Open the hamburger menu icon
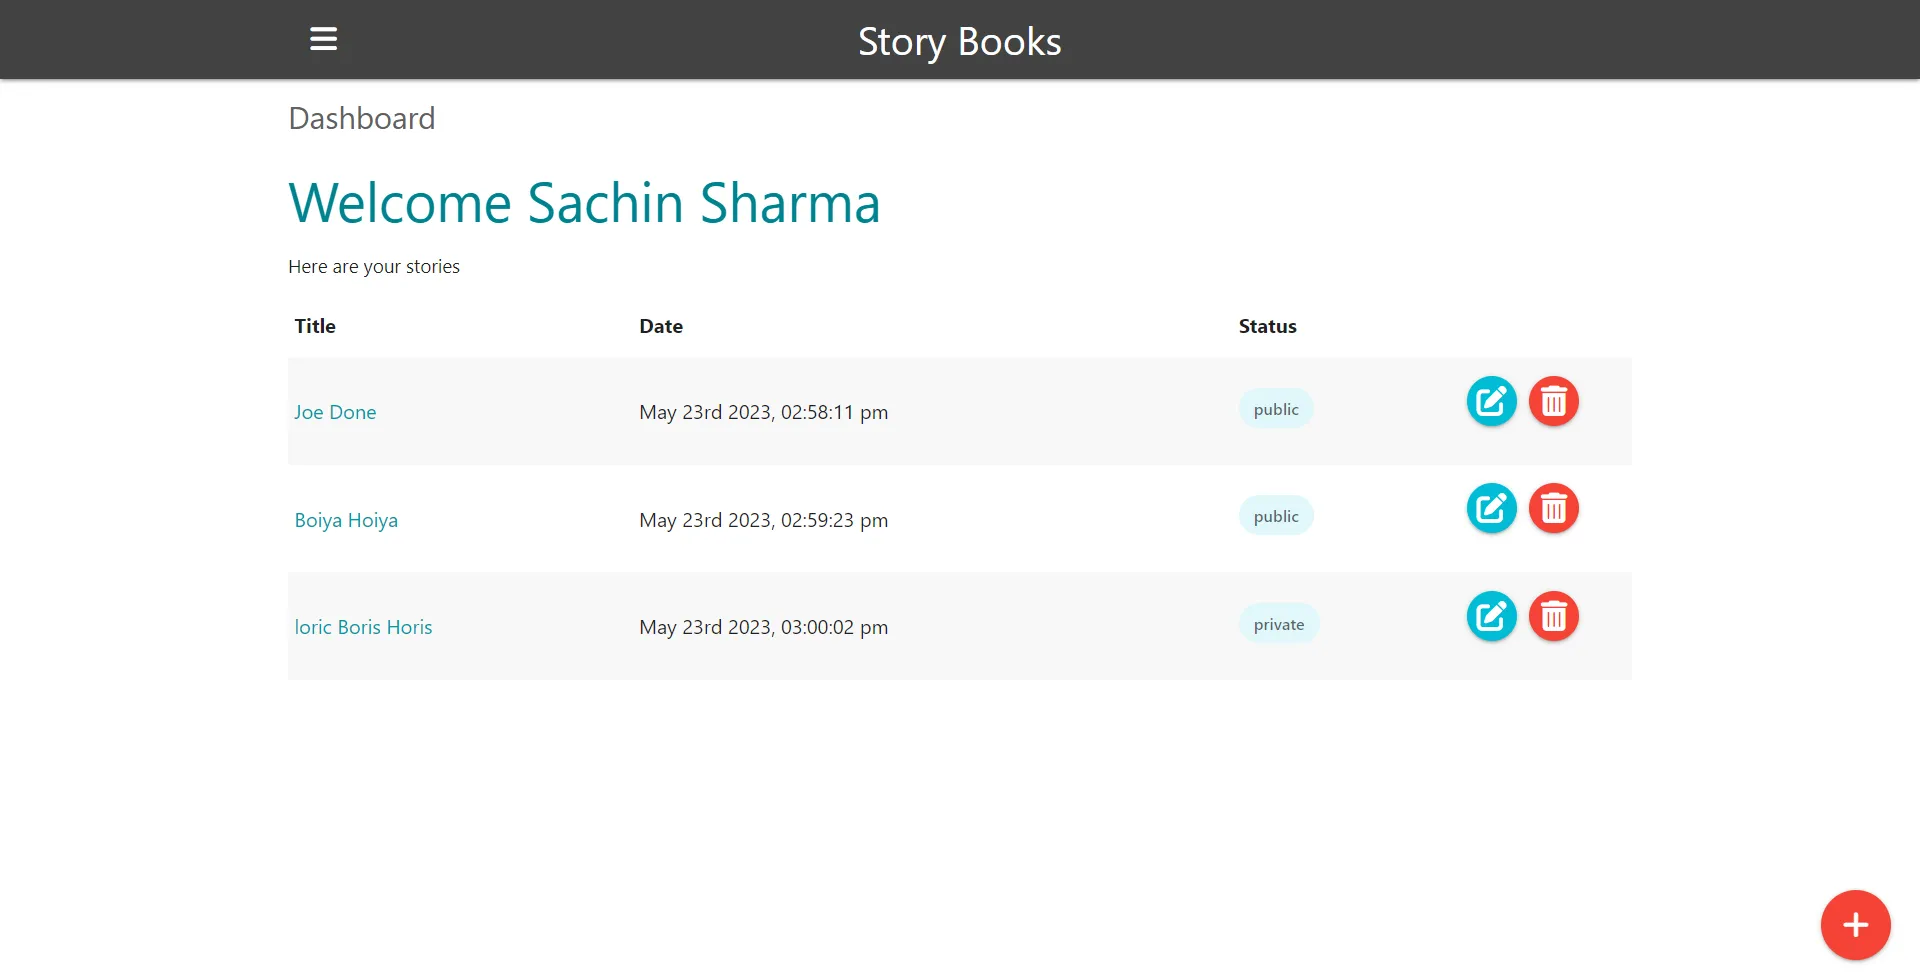This screenshot has height=976, width=1920. coord(323,39)
